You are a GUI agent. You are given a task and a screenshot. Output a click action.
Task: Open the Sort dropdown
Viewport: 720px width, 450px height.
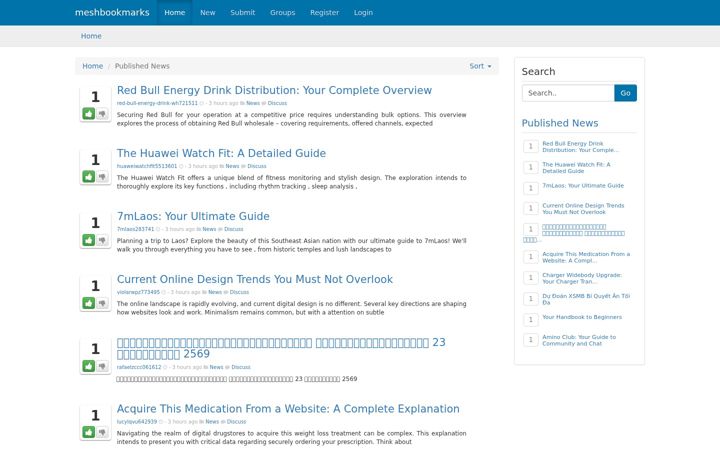[480, 66]
